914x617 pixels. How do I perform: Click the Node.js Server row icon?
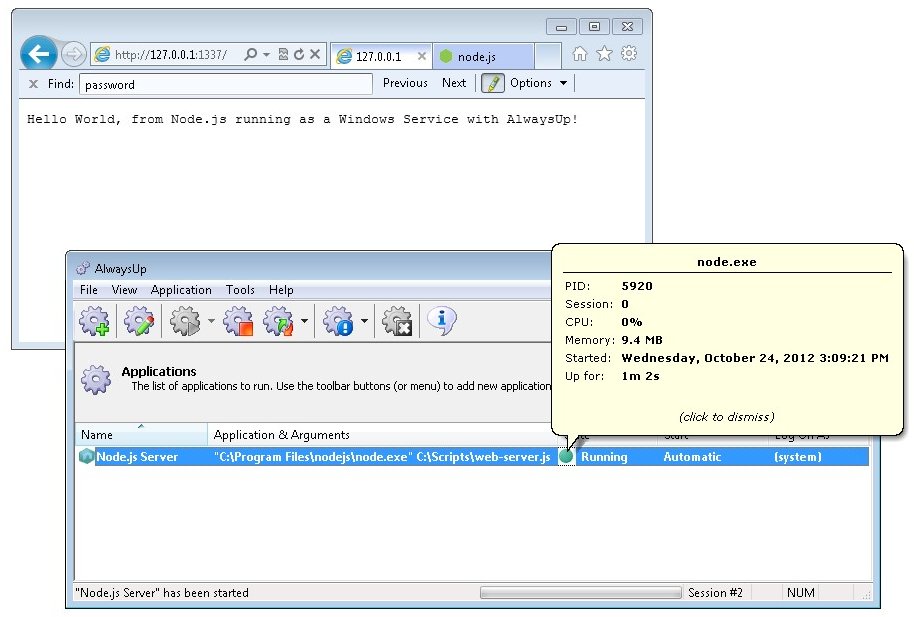(86, 457)
